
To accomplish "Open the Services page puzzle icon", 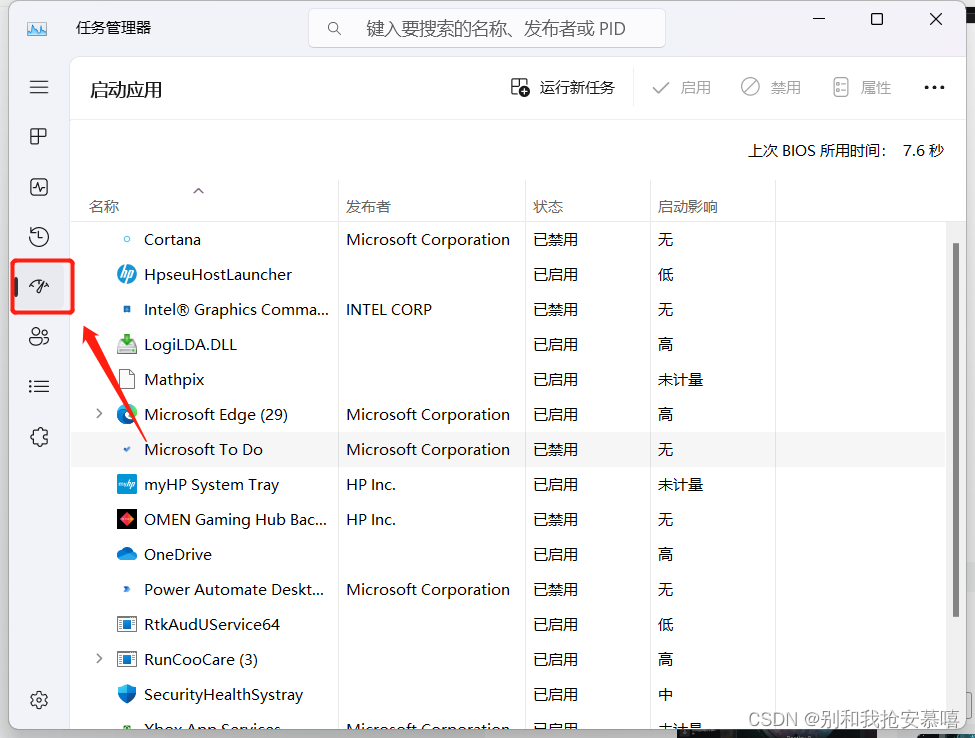I will coord(39,437).
